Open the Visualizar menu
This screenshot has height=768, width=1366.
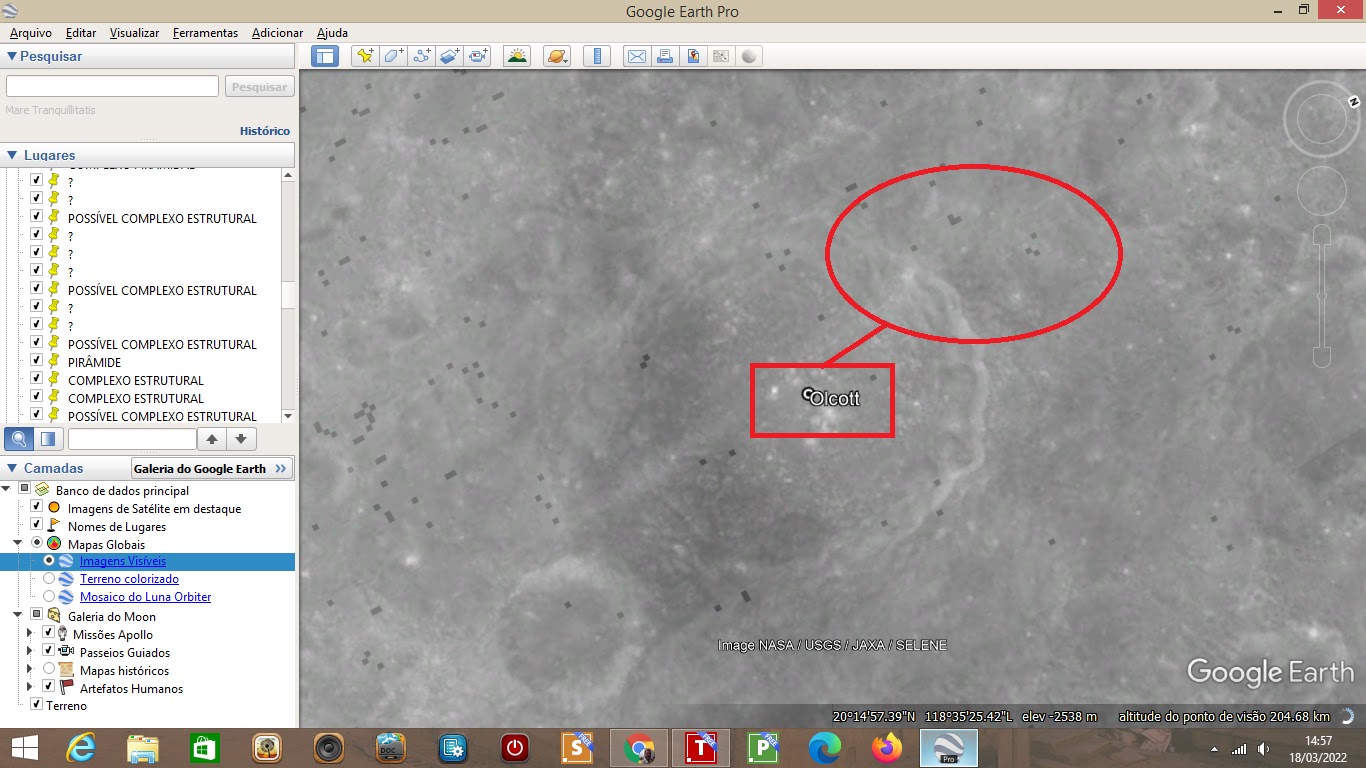(x=135, y=33)
